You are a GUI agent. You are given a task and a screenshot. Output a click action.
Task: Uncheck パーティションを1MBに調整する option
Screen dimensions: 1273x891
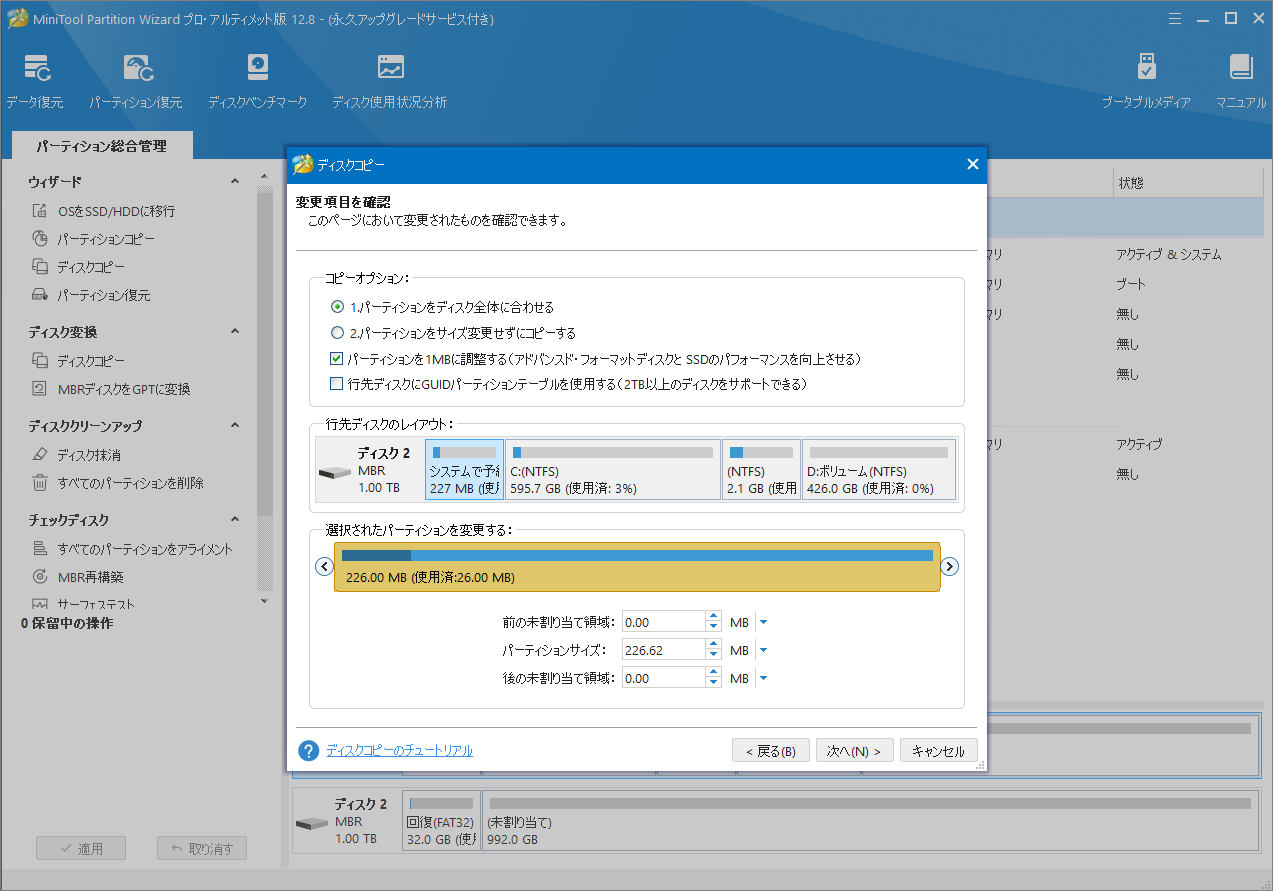pos(337,358)
